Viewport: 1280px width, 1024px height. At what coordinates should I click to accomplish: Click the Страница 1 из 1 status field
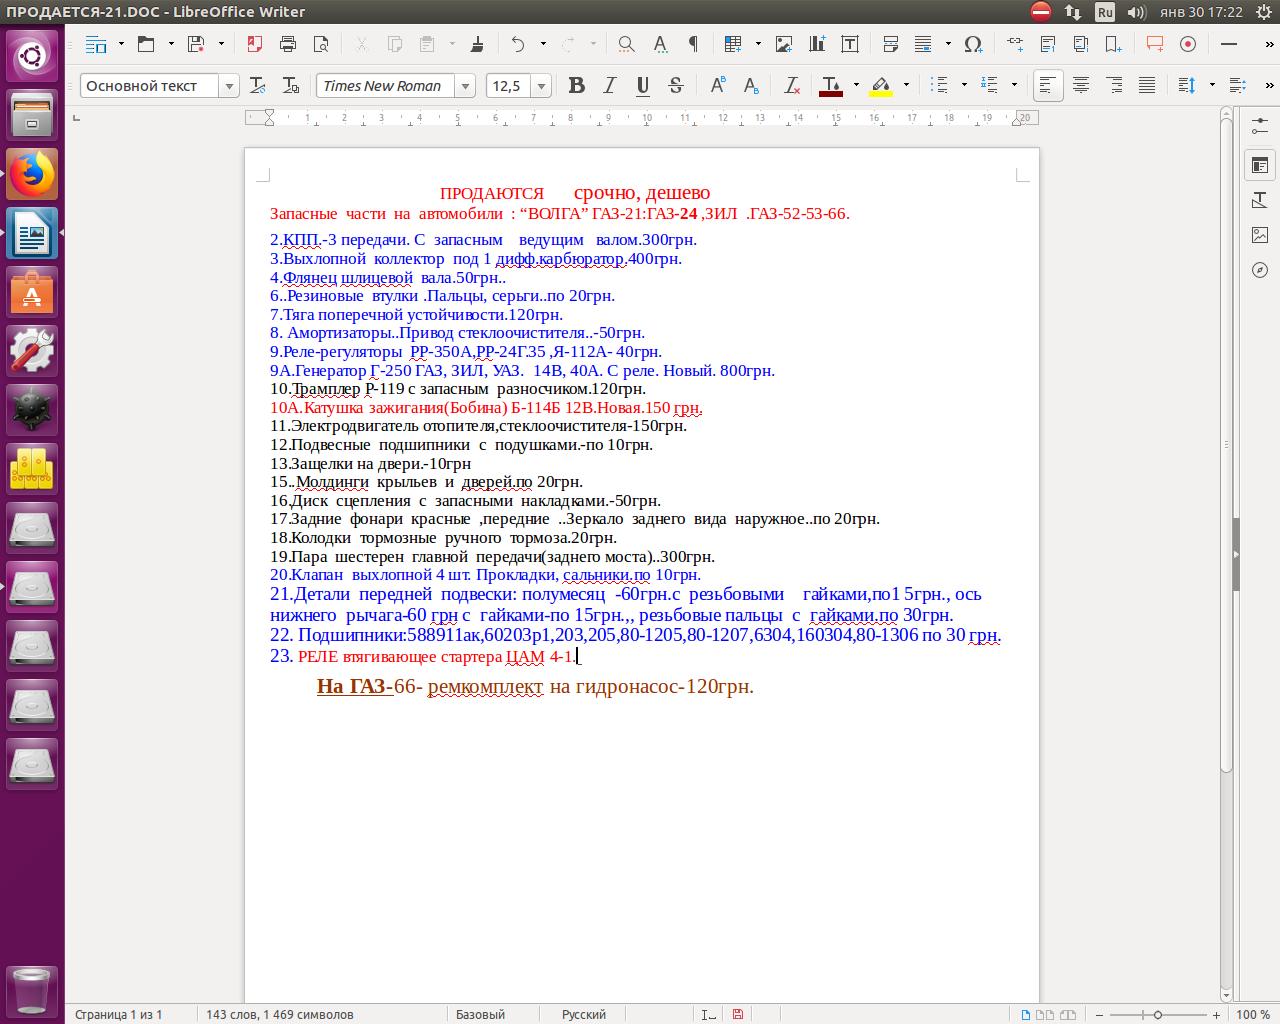118,1014
